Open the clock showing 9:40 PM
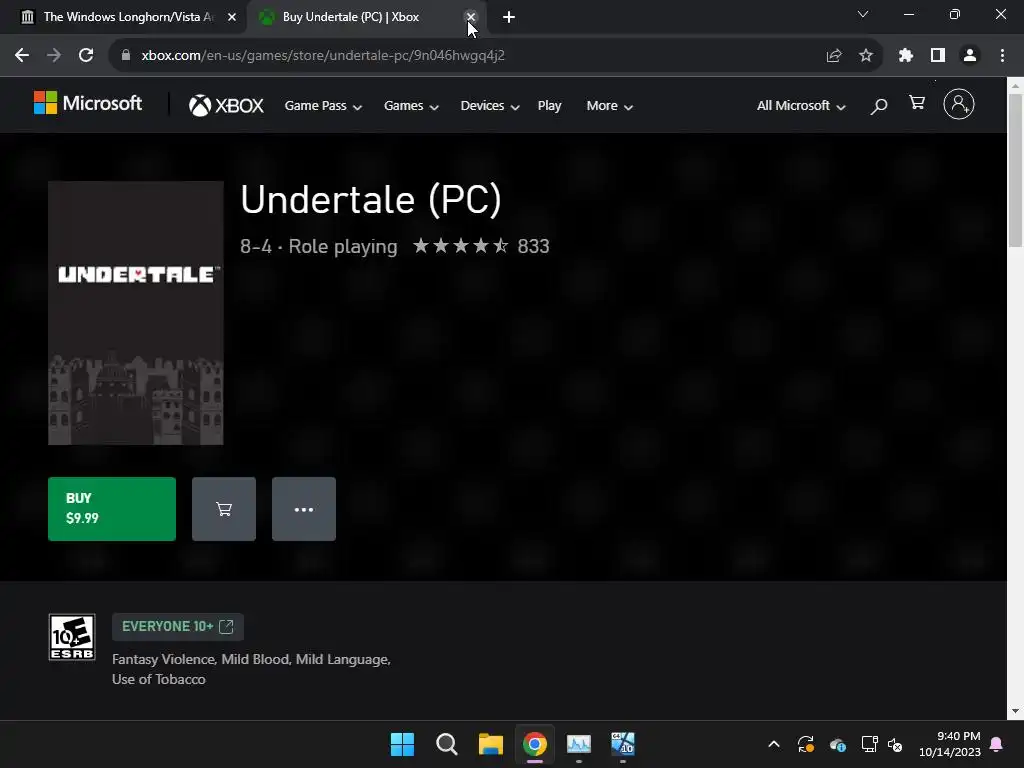The image size is (1024, 768). coord(950,744)
